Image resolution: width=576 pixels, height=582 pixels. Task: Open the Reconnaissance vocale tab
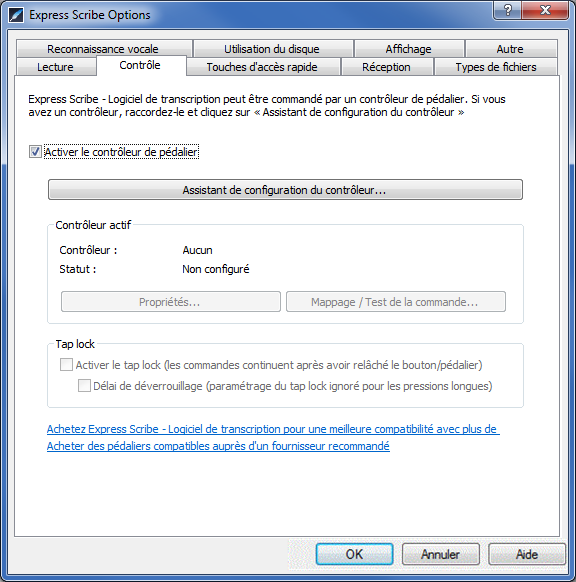[103, 49]
